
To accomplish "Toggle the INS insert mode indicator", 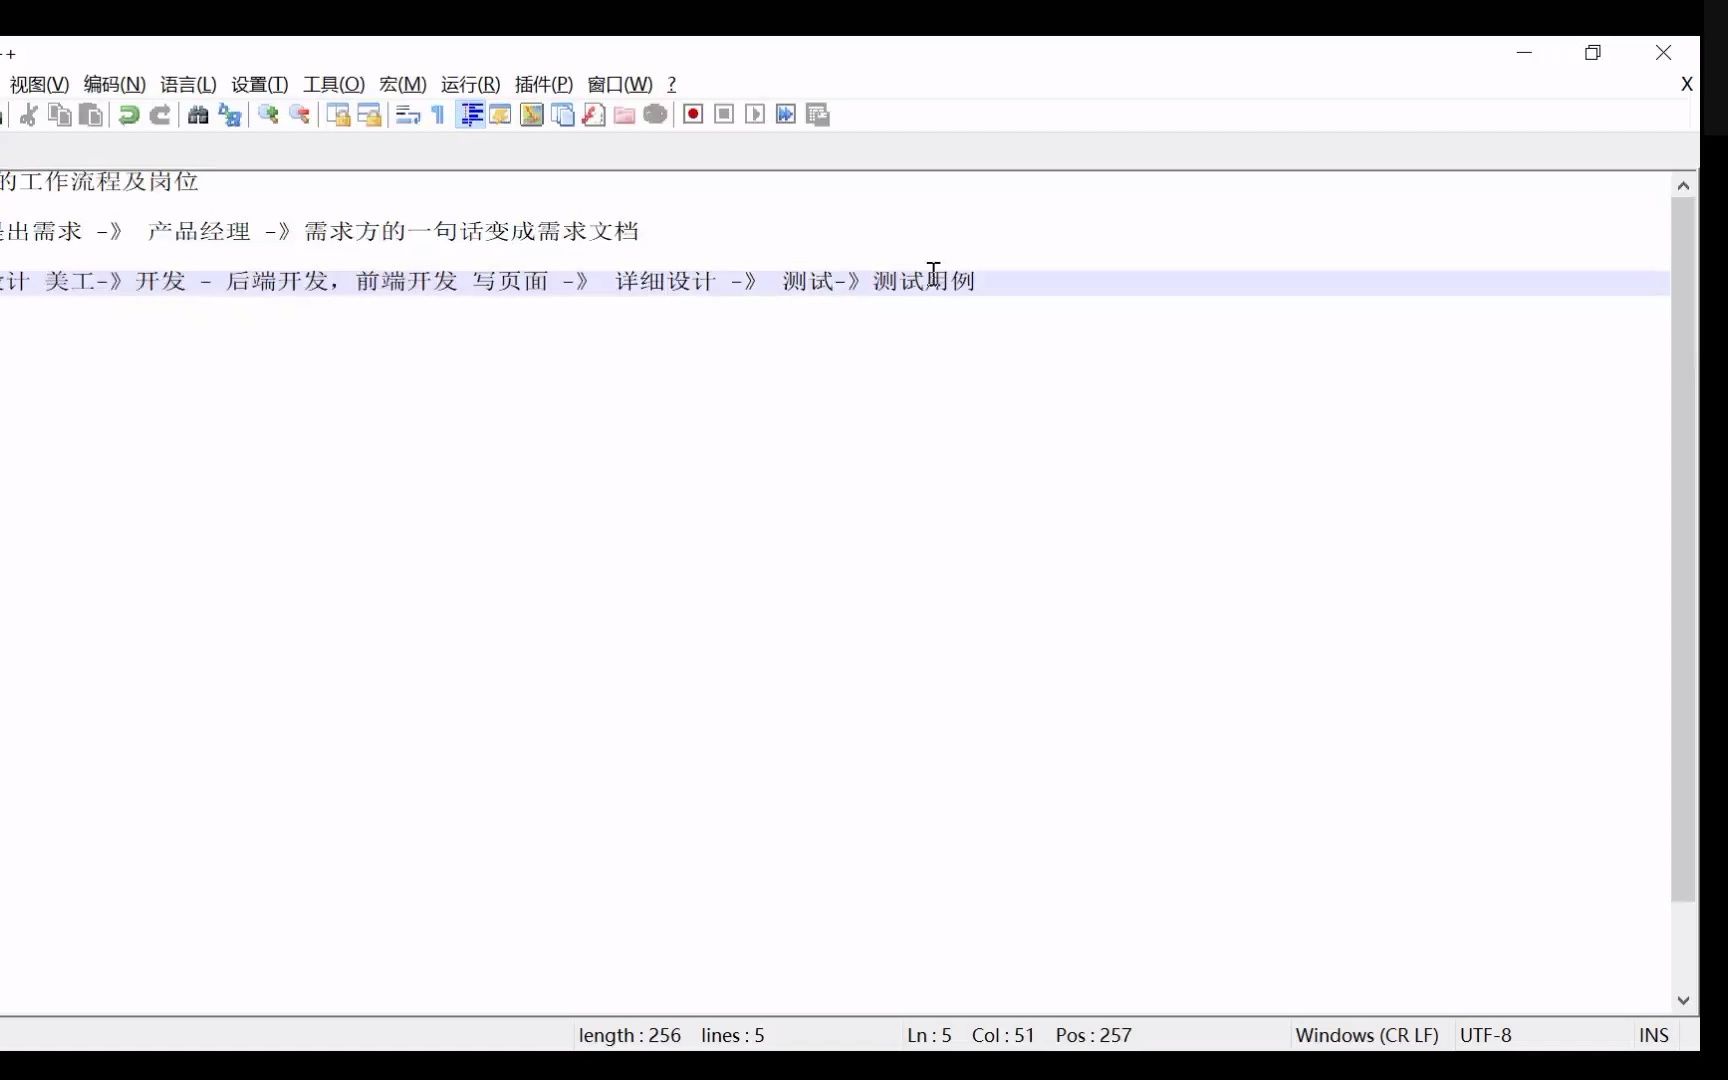I will (1654, 1036).
